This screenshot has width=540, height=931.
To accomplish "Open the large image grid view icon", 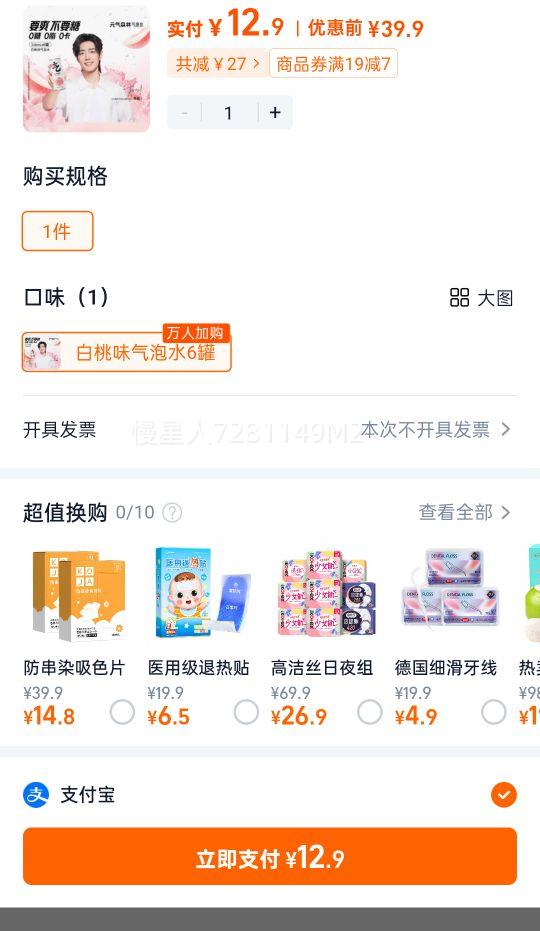I will (x=459, y=297).
